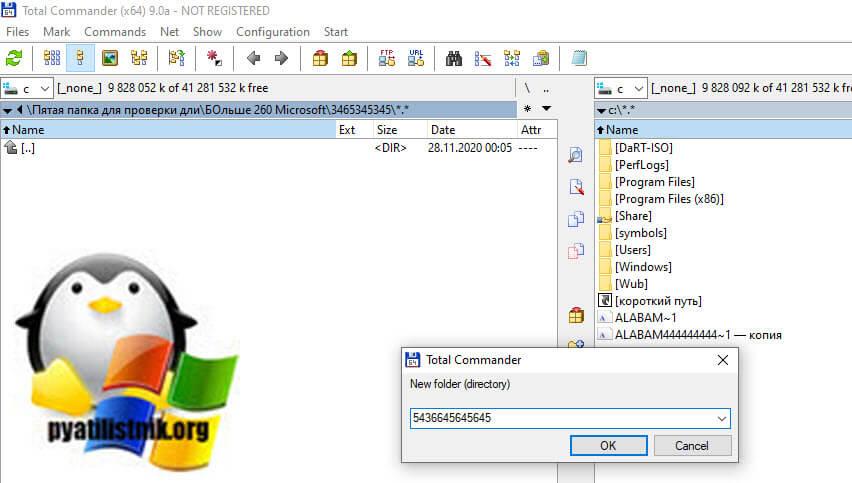Open the Show menu
The height and width of the screenshot is (483, 852).
(207, 32)
